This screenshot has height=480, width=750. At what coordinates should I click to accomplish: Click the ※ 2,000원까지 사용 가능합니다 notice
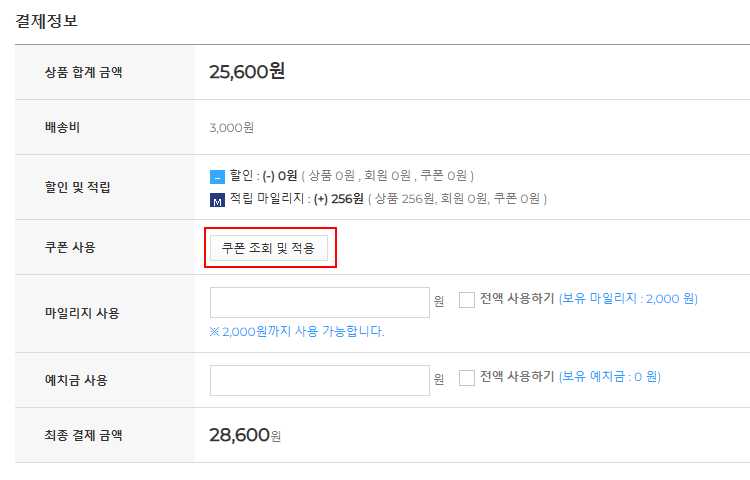297,331
